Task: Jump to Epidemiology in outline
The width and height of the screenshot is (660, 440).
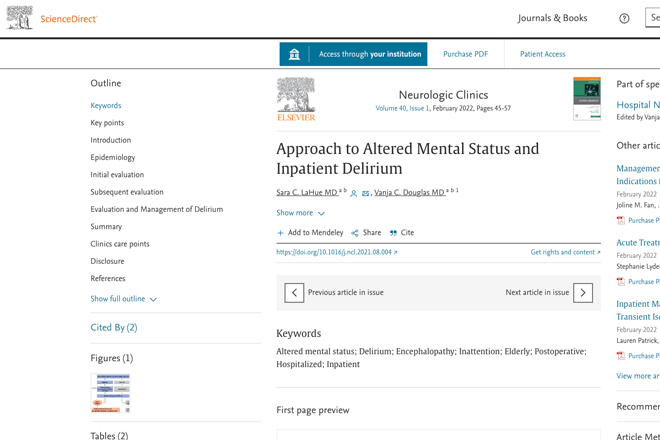Action: (x=113, y=157)
